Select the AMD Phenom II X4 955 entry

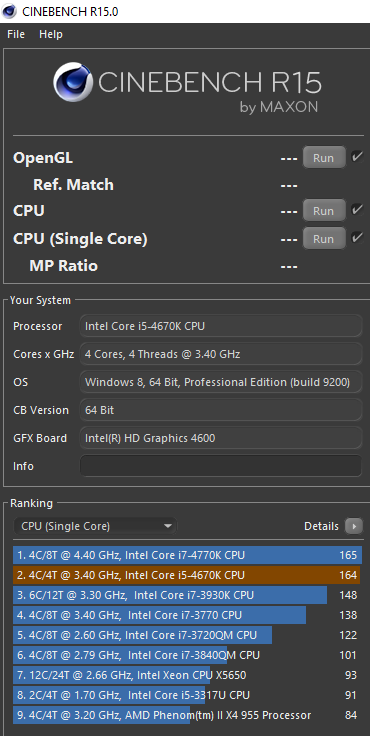pos(187,715)
